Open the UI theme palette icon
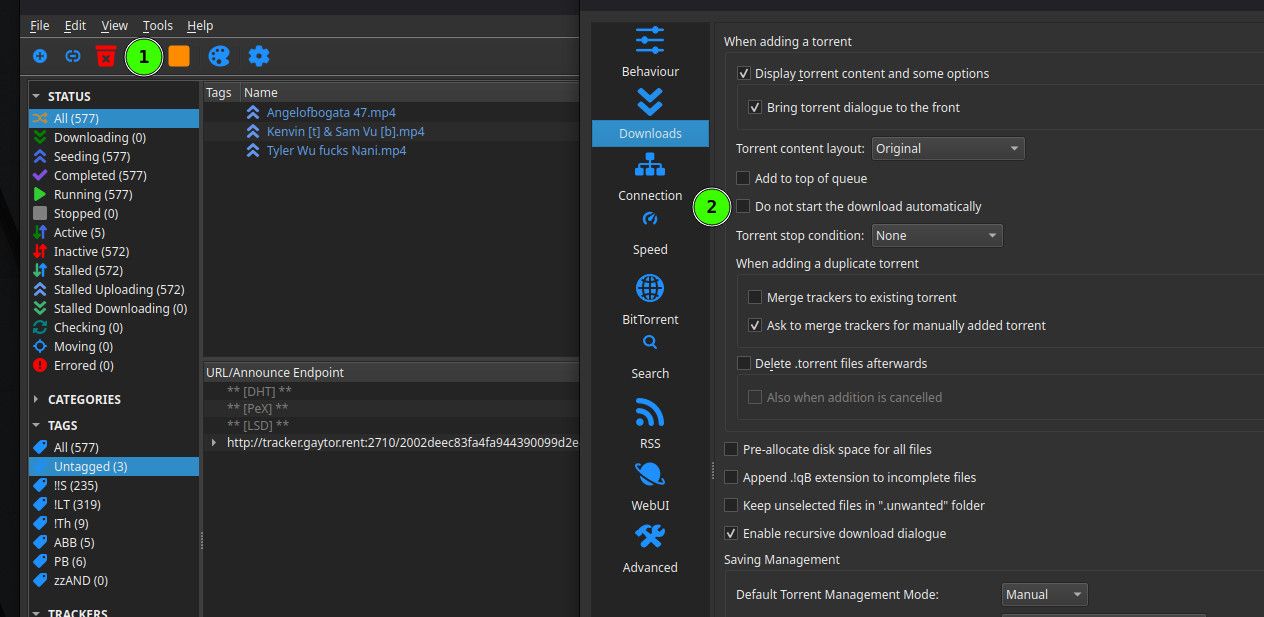 coord(218,57)
